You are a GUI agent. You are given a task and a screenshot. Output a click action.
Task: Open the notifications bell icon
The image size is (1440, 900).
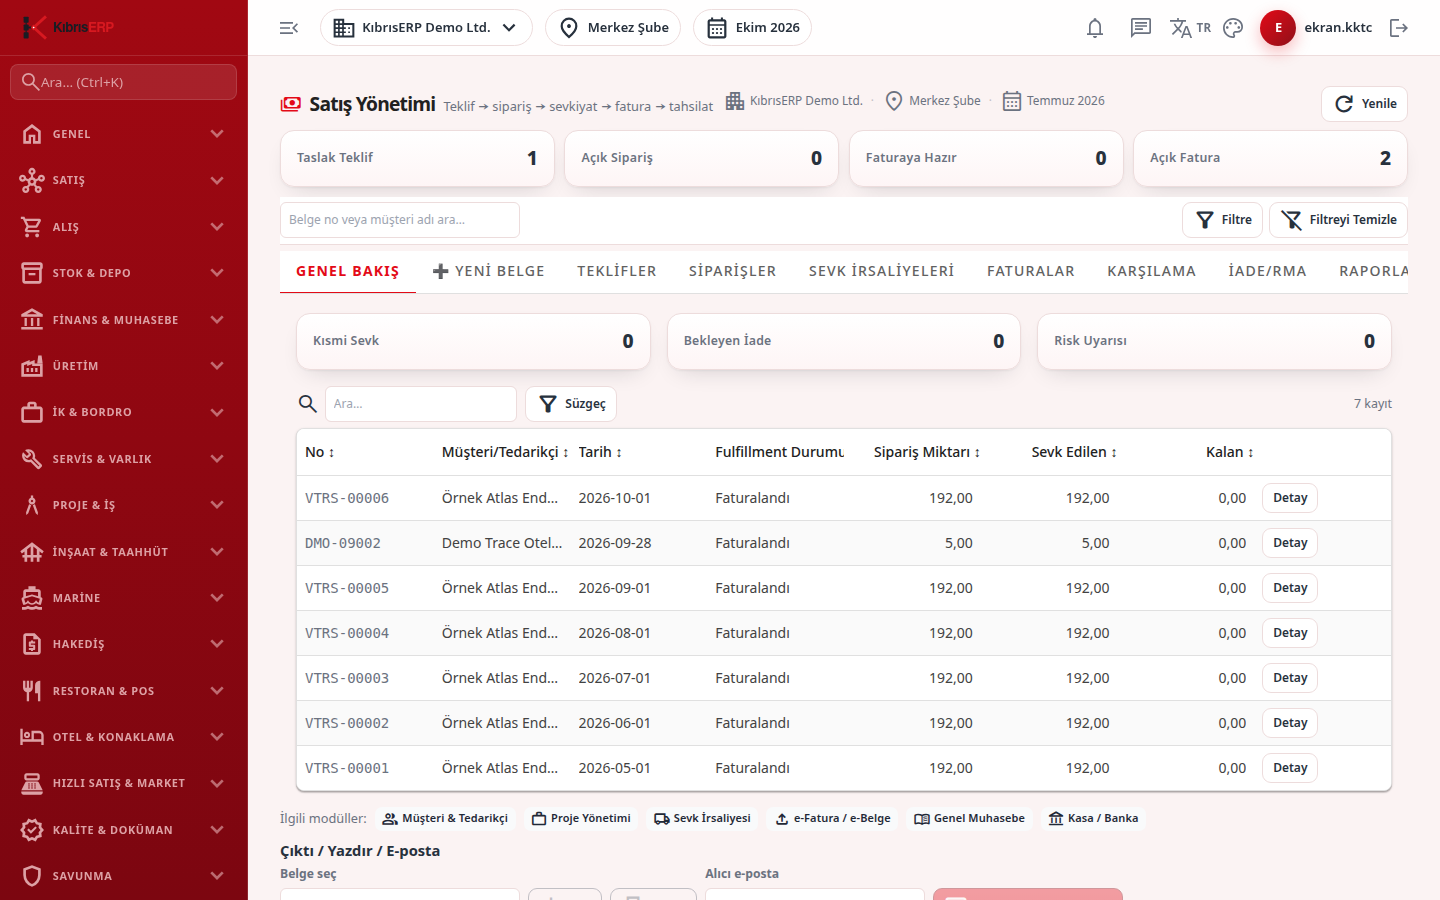point(1095,28)
